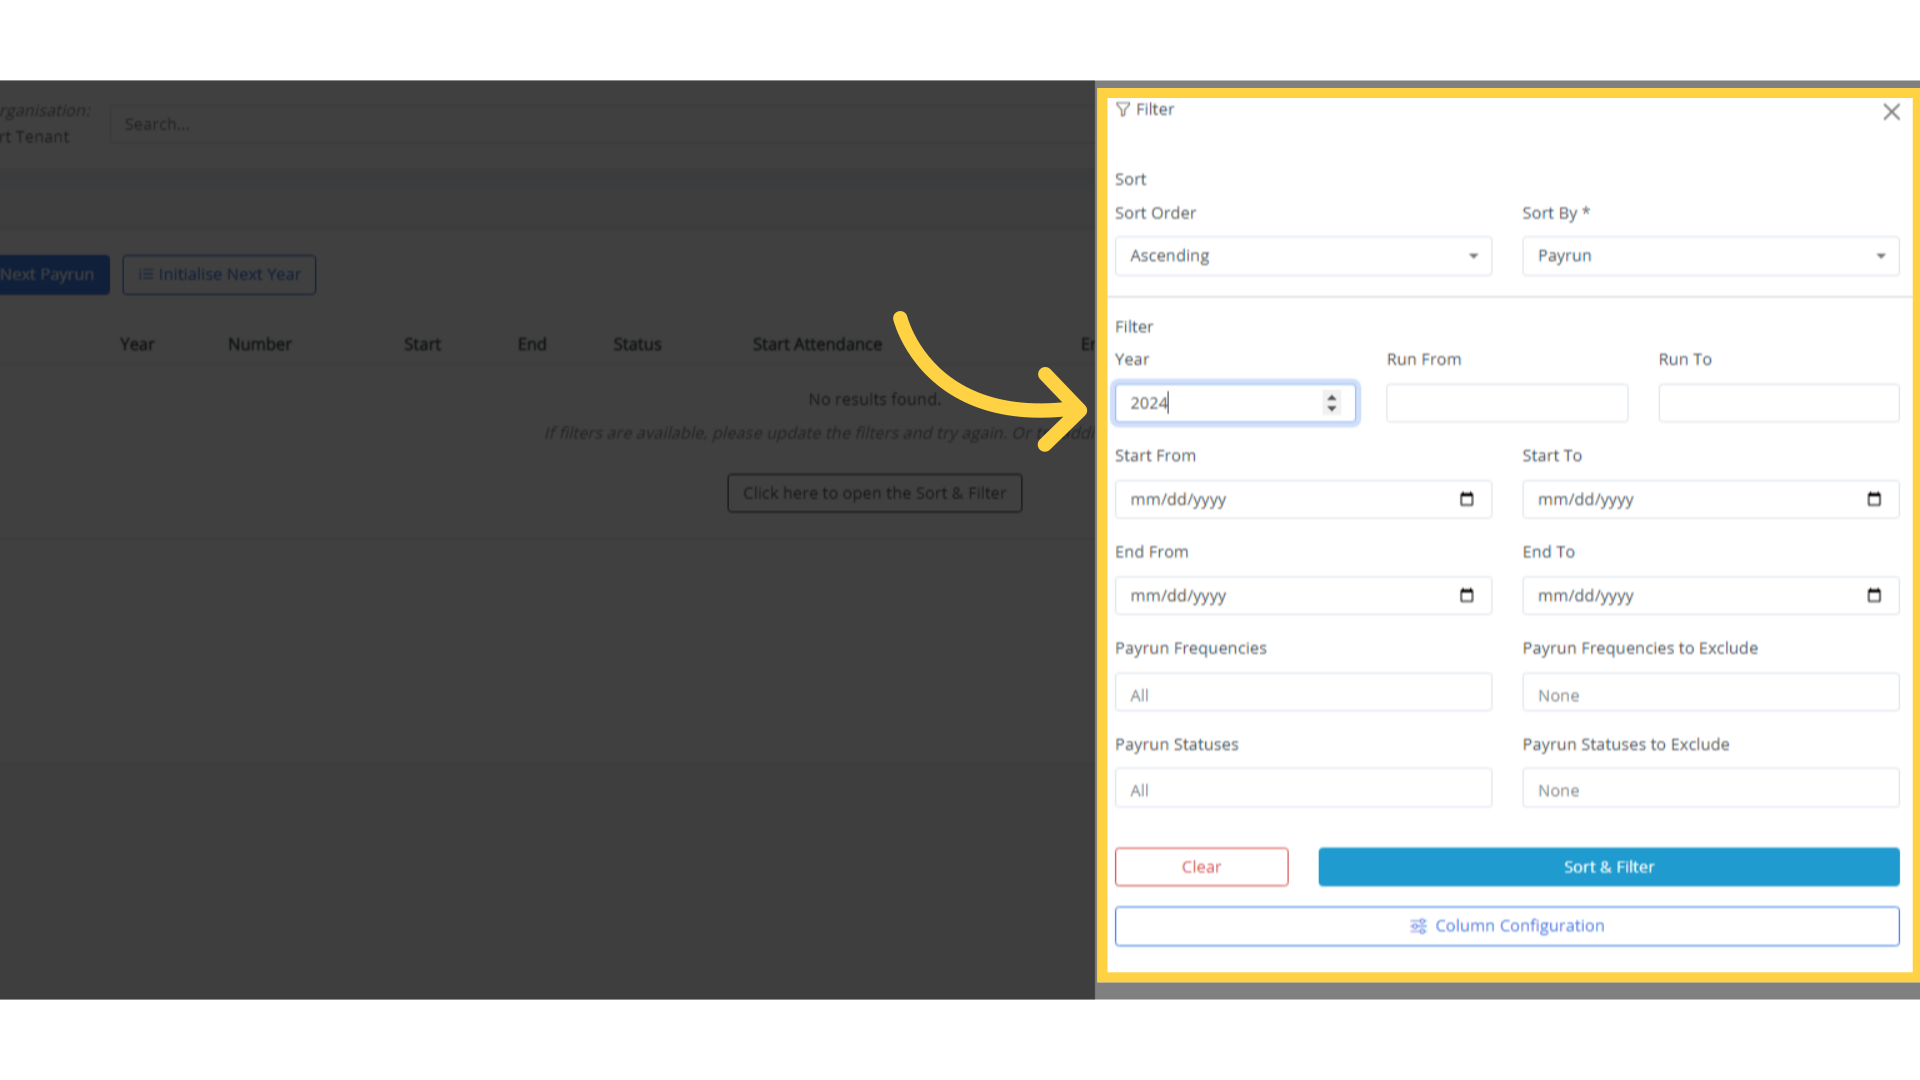Screen dimensions: 1920x1080
Task: Apply filters with the Sort & Filter button
Action: click(1608, 867)
